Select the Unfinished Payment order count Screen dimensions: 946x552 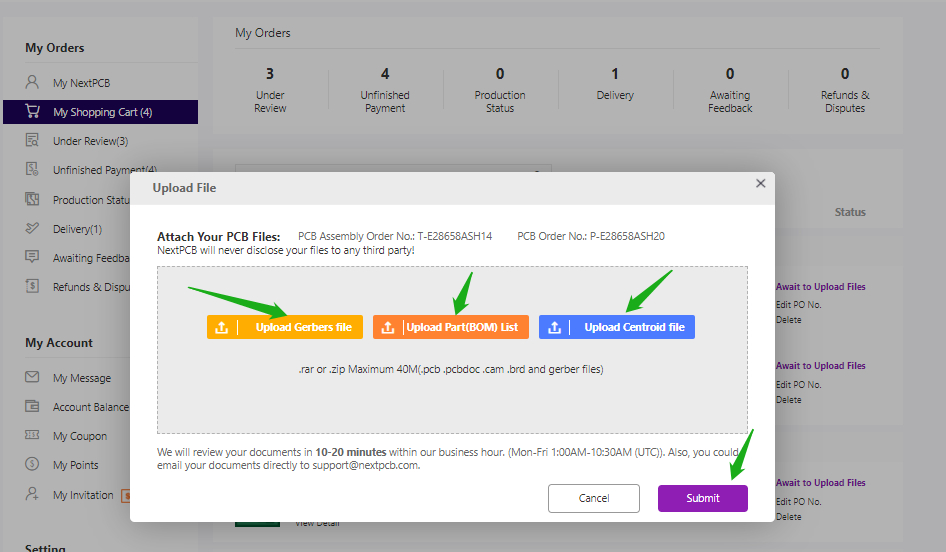click(x=385, y=74)
